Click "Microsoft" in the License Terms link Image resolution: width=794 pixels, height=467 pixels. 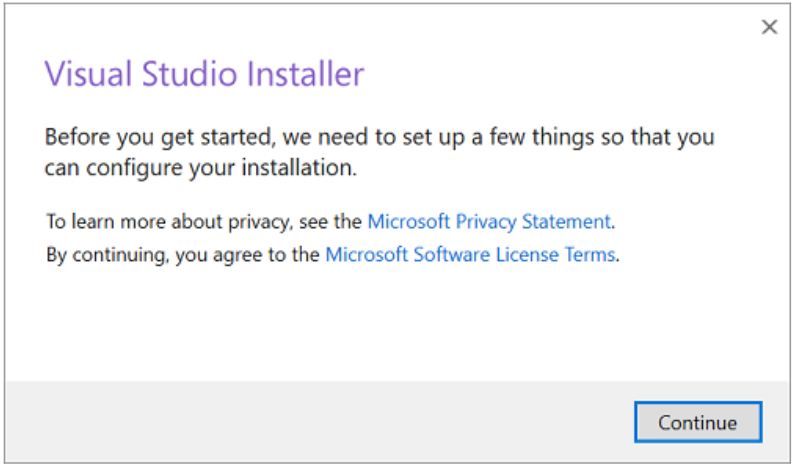pyautogui.click(x=364, y=254)
